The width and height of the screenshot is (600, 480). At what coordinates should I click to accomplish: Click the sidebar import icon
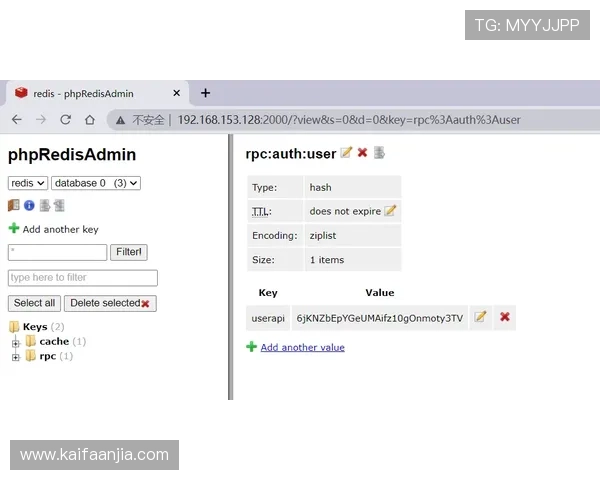click(59, 205)
